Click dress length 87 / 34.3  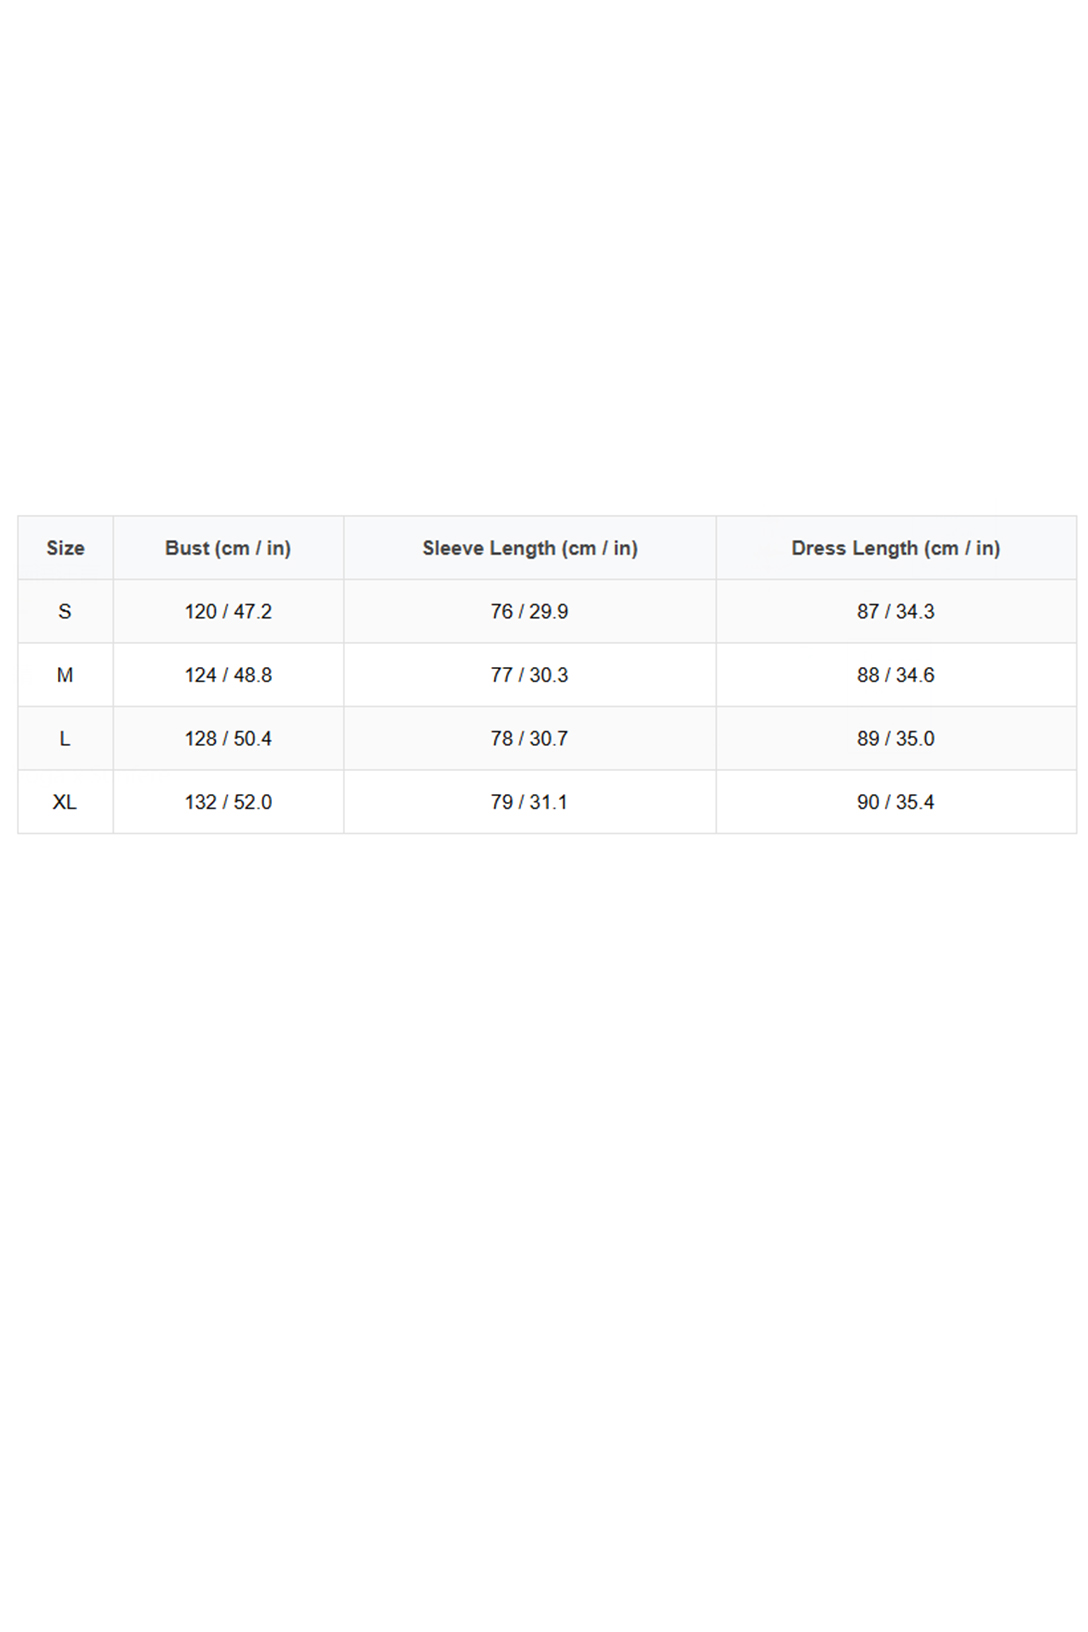click(895, 611)
